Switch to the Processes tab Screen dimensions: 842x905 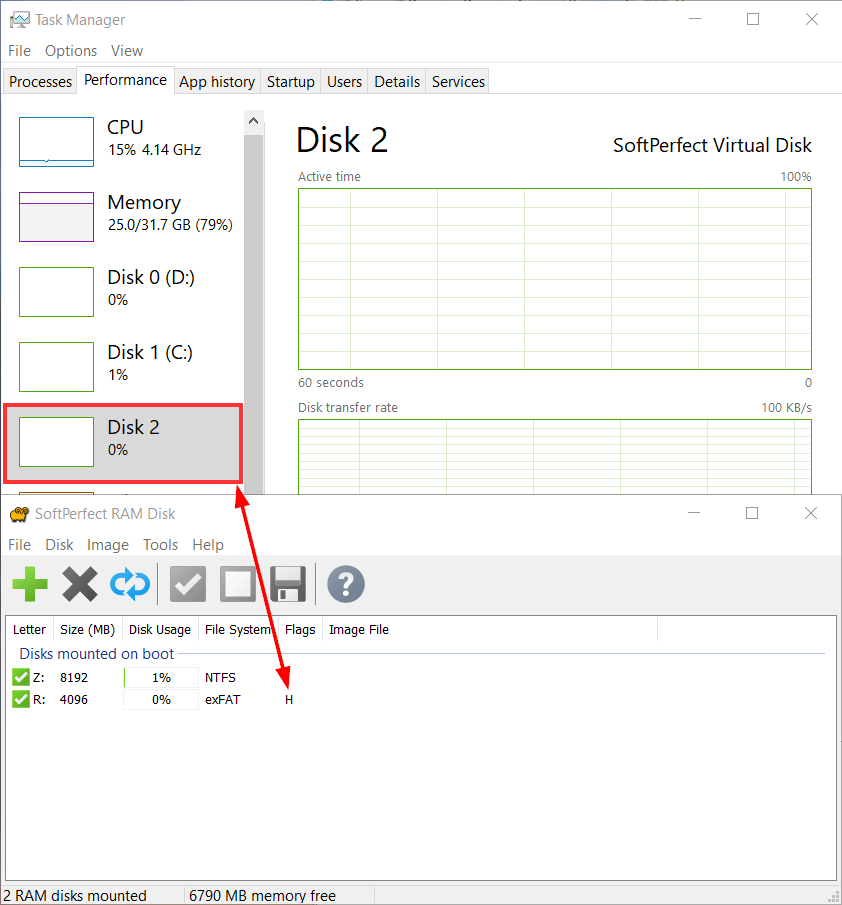40,81
